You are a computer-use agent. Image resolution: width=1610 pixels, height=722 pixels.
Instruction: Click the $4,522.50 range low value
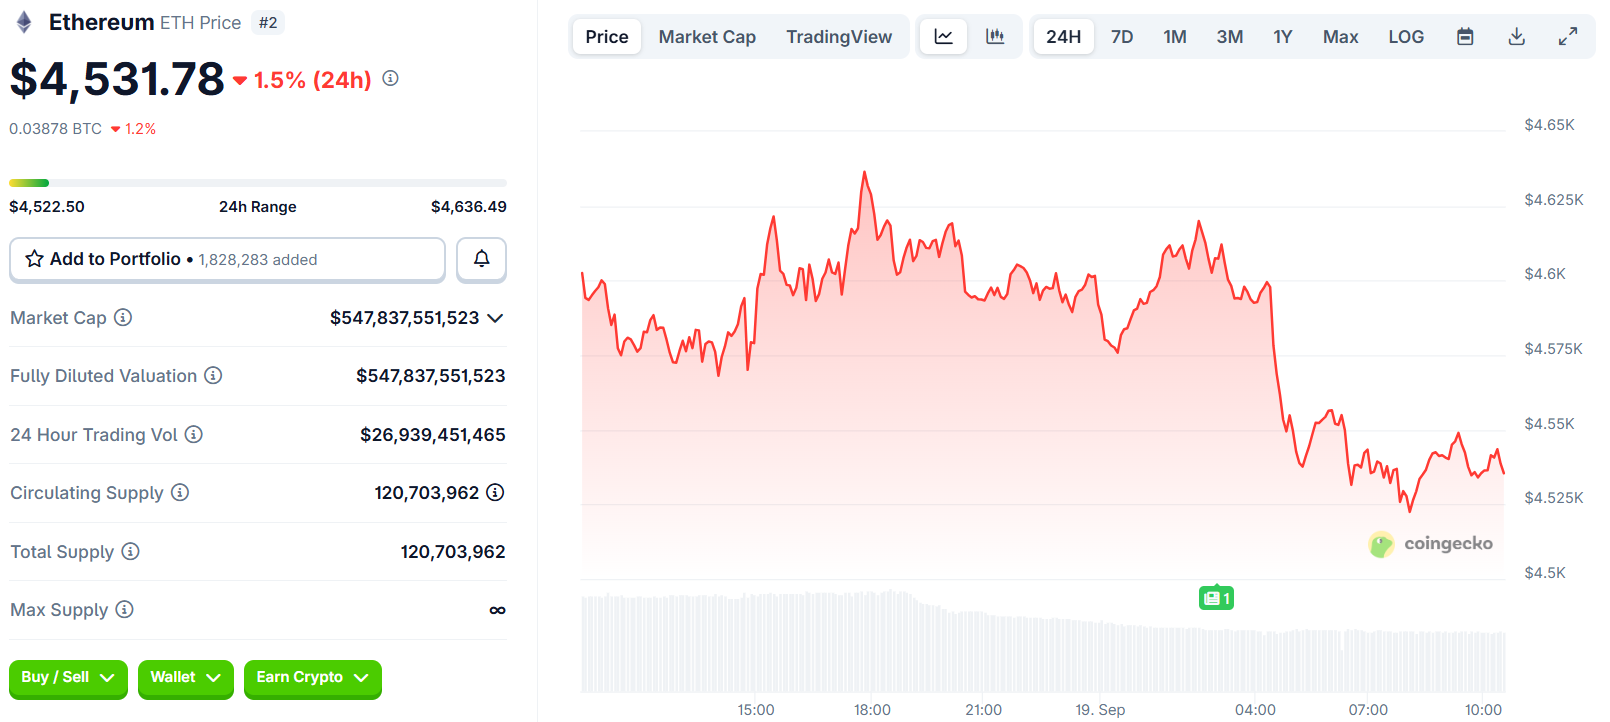47,207
